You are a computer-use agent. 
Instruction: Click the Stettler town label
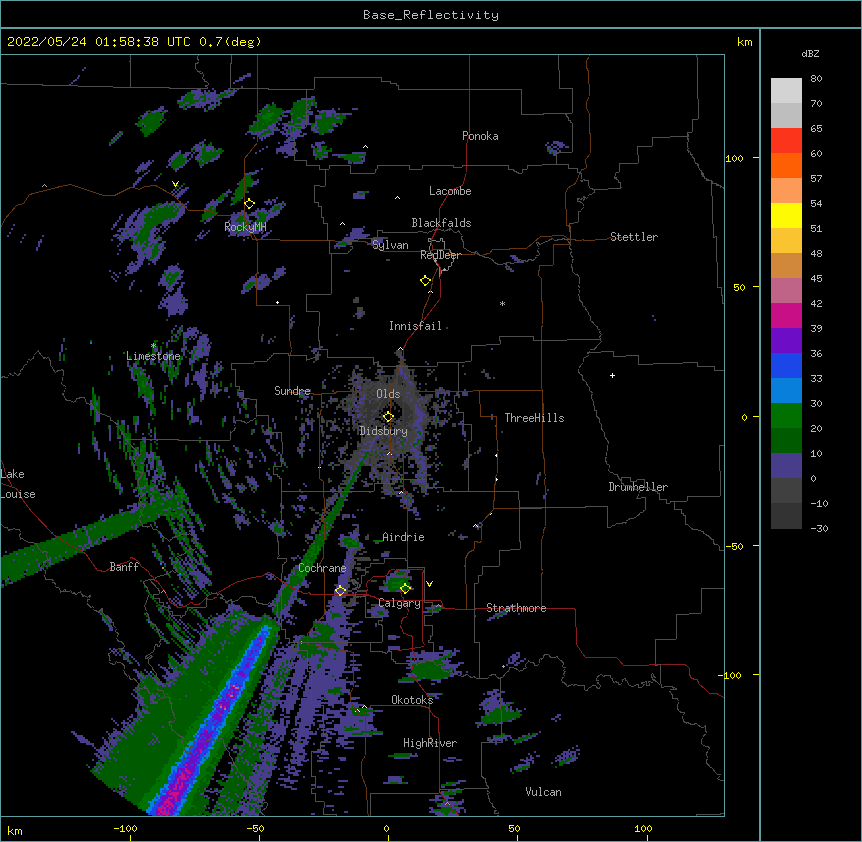click(633, 237)
